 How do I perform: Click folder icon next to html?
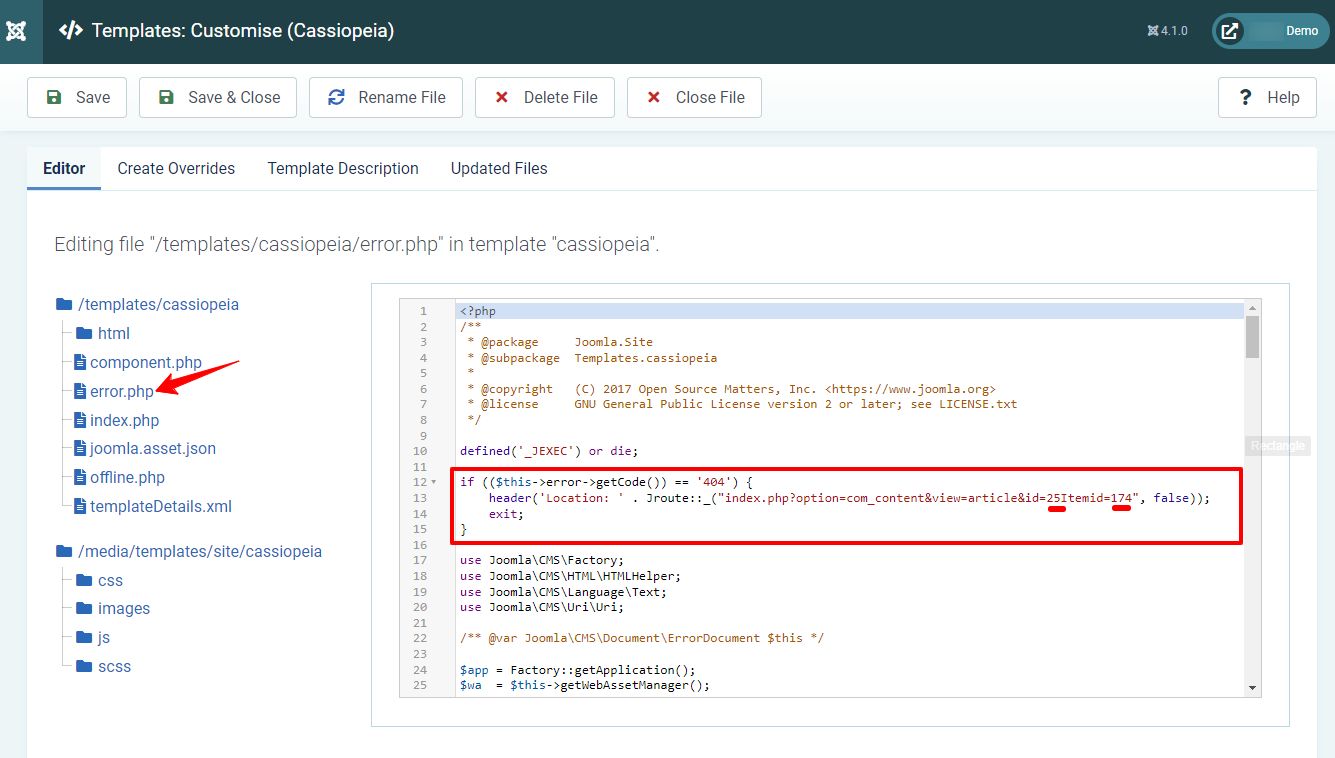[84, 333]
